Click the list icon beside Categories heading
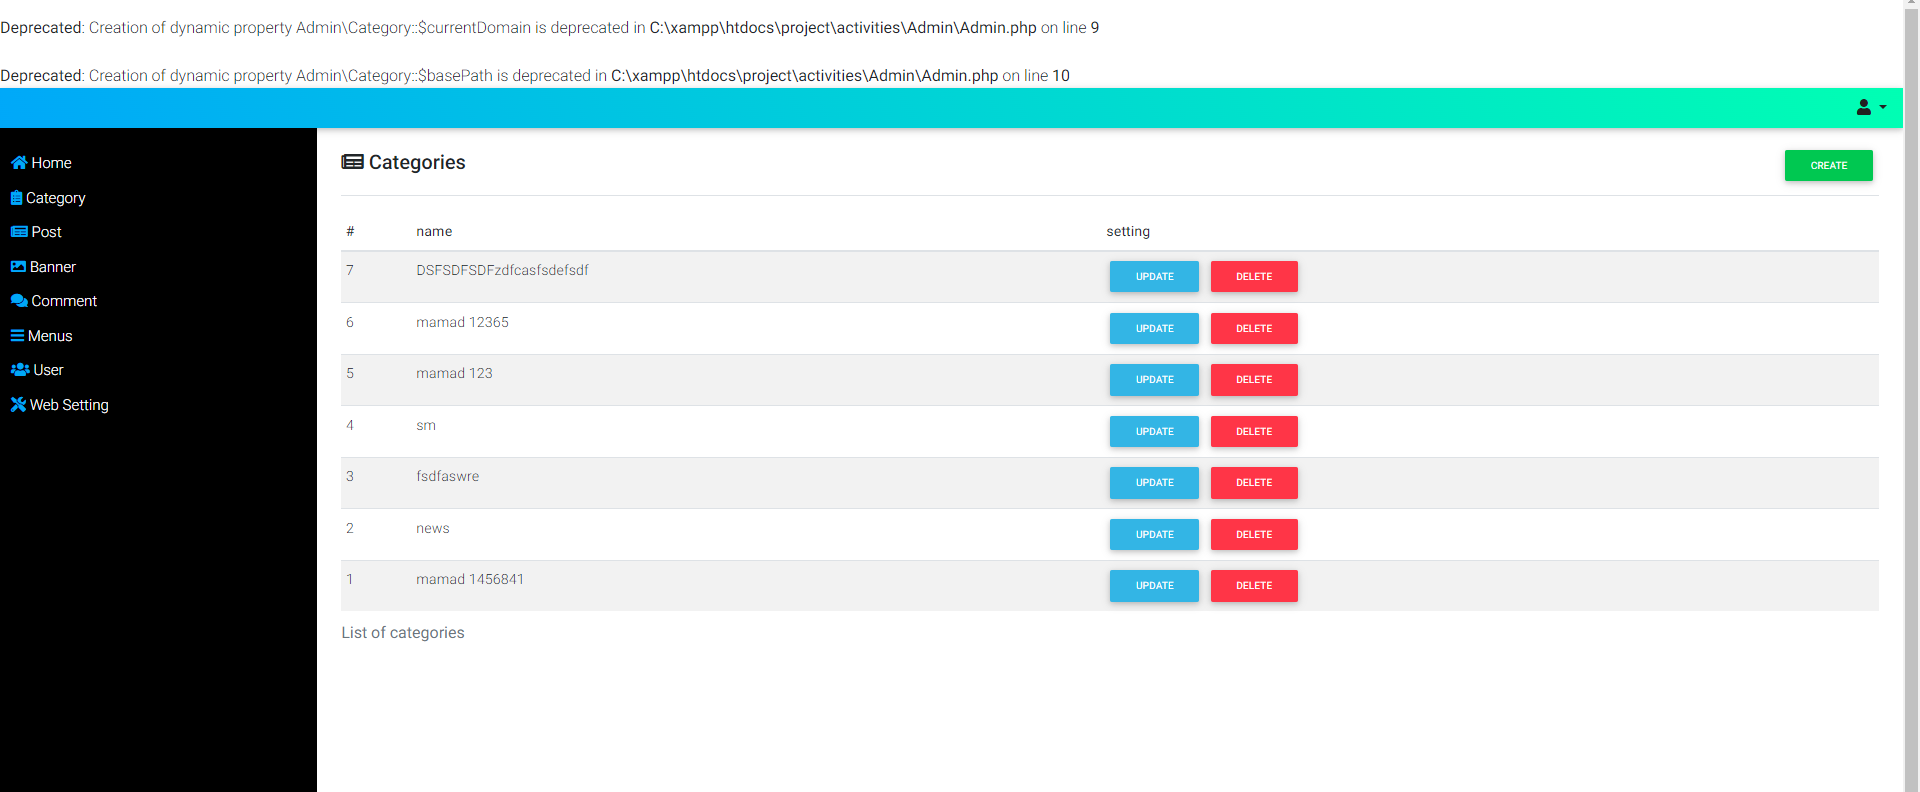Screen dimensions: 1920x792 coord(352,162)
